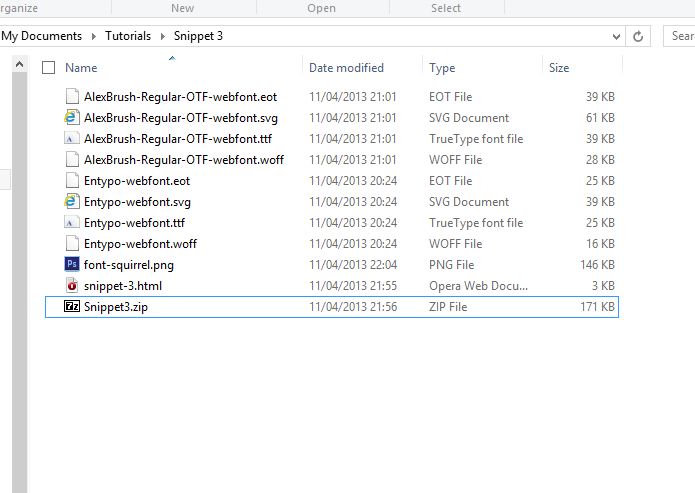Click the Entypo-webfont.eot file icon
Image resolution: width=695 pixels, height=493 pixels.
(72, 180)
